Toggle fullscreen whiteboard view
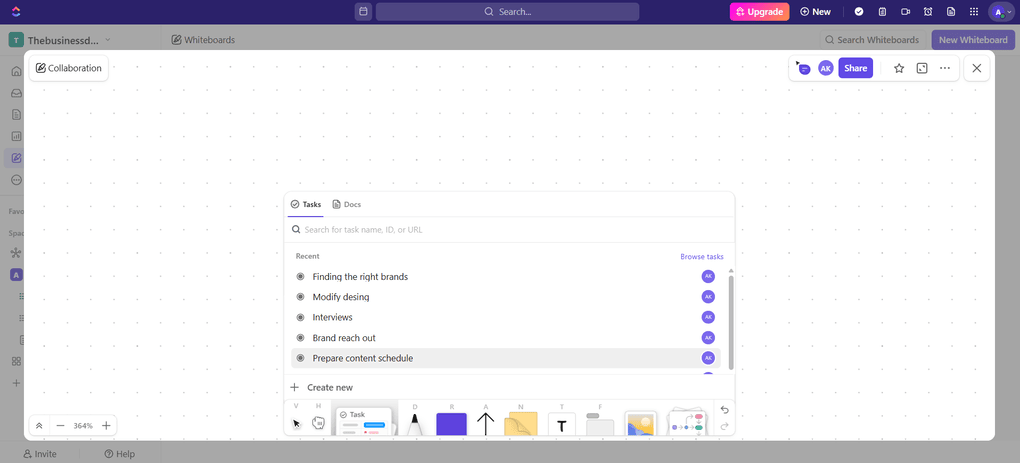1020x463 pixels. point(922,68)
